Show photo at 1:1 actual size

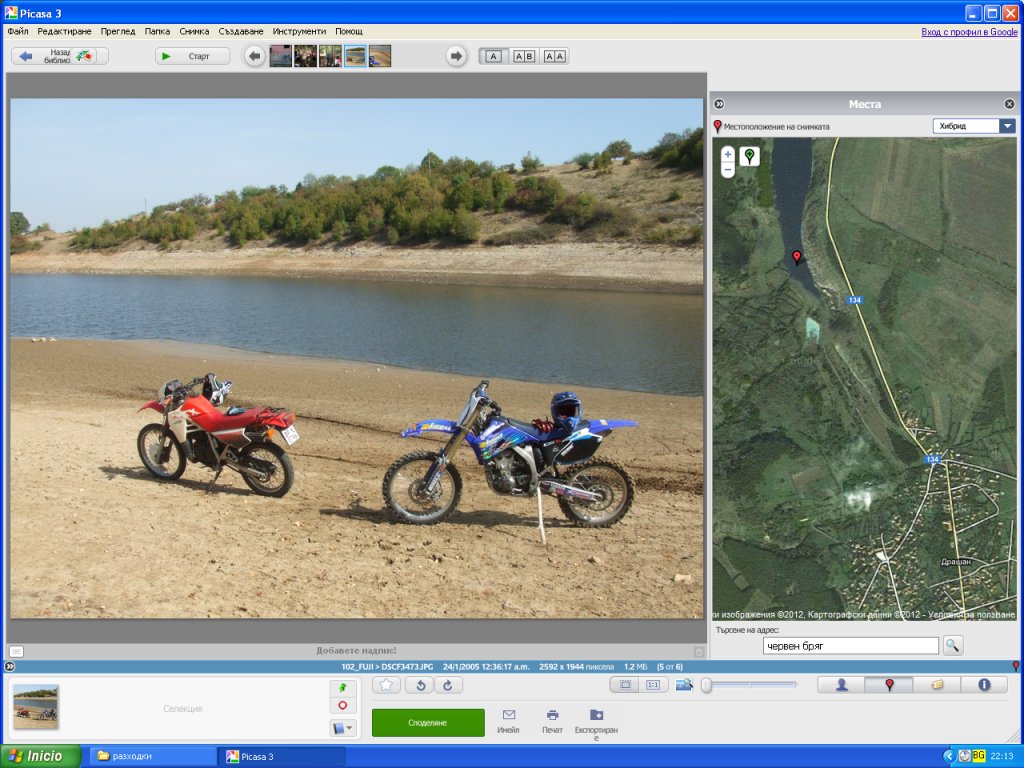click(652, 684)
